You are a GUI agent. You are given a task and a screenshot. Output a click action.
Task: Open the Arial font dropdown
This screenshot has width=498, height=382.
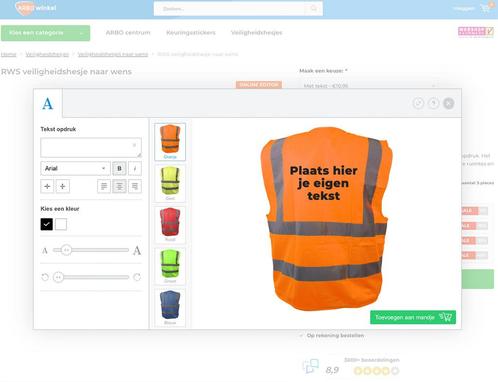tap(75, 168)
